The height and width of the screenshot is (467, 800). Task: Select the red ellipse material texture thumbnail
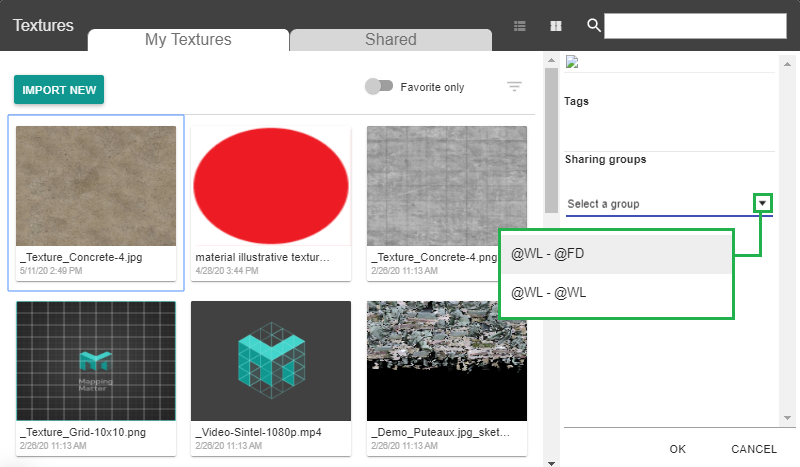point(270,186)
